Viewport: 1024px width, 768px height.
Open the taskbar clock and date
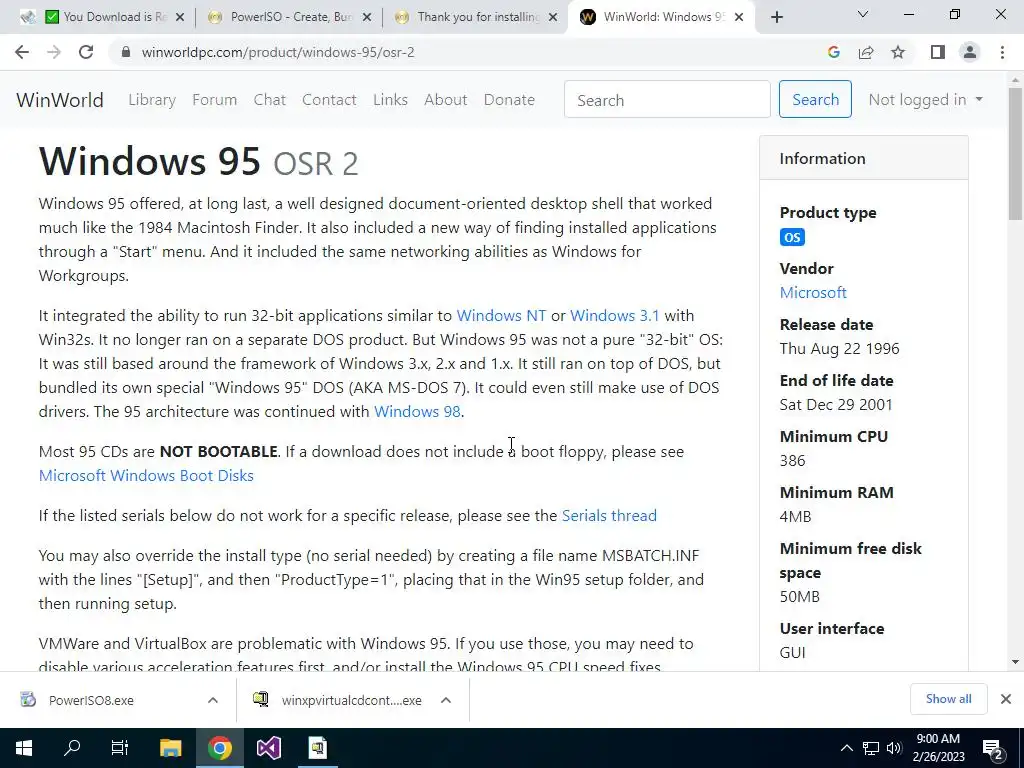pos(938,748)
